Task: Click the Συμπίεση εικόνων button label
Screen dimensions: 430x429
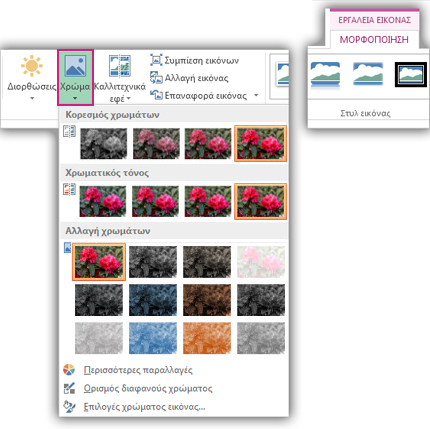Action: tap(202, 61)
